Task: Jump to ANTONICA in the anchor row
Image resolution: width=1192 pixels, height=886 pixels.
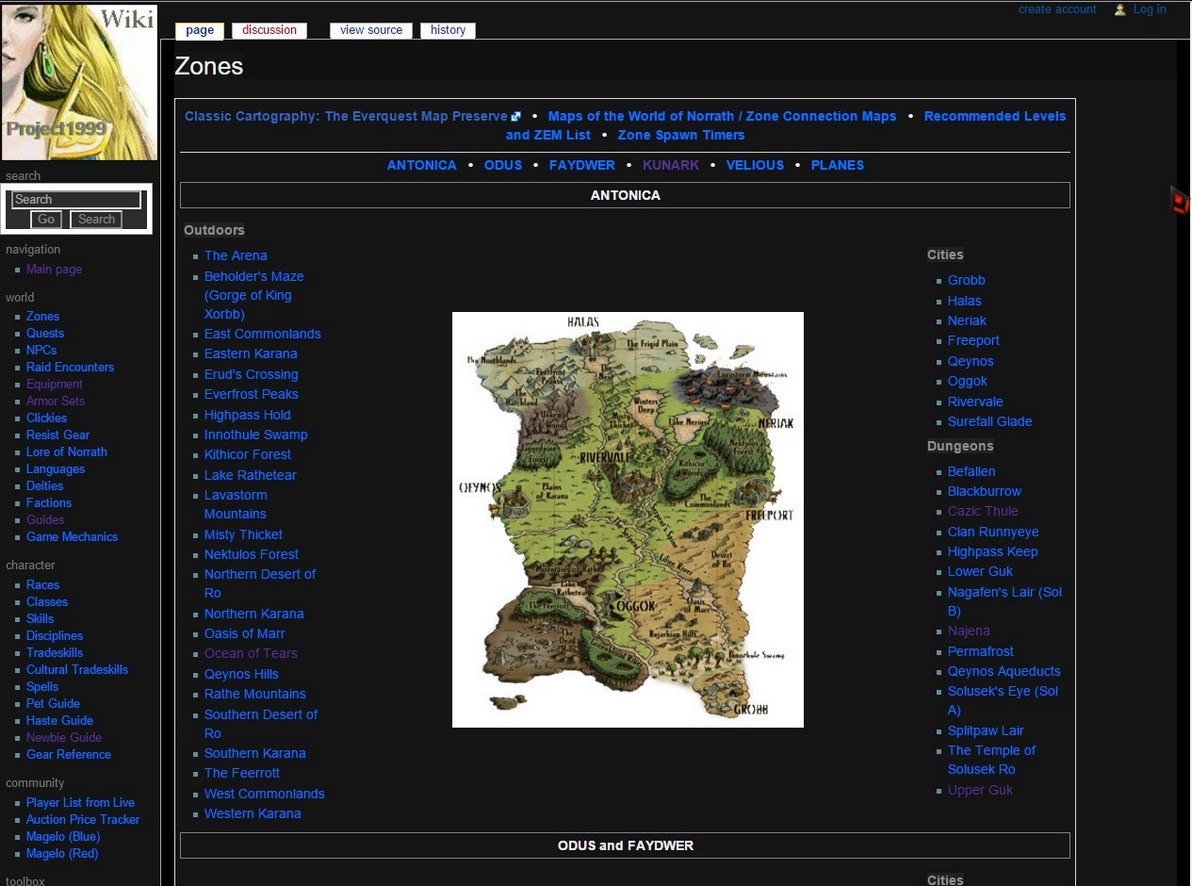Action: click(x=422, y=165)
